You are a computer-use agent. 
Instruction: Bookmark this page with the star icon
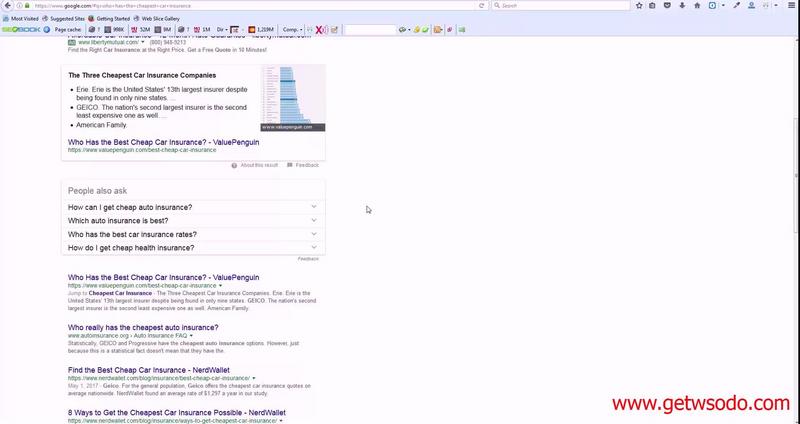click(x=639, y=6)
